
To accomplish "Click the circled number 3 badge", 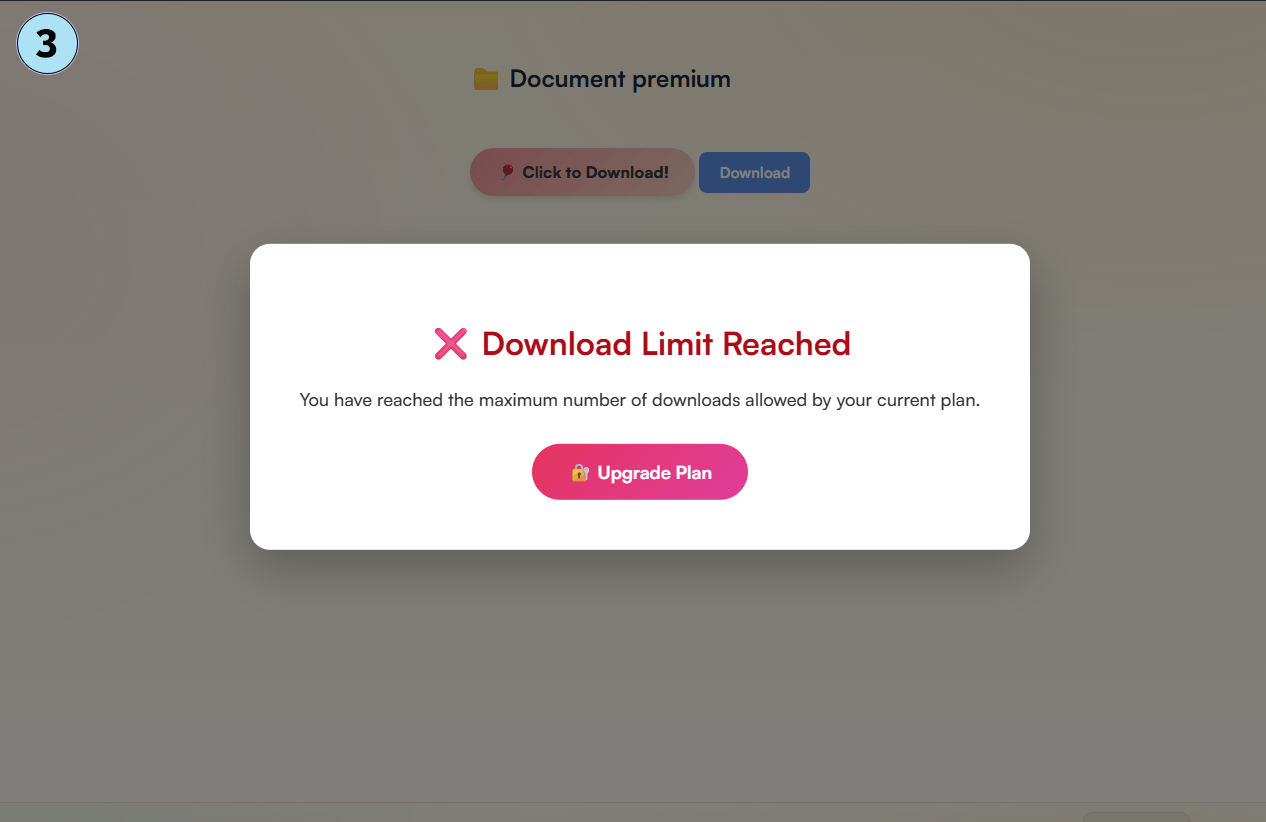I will [47, 45].
